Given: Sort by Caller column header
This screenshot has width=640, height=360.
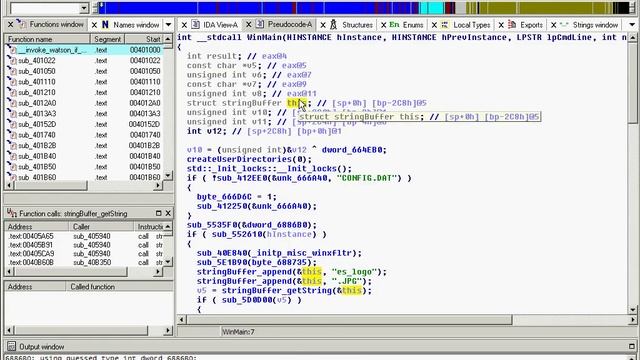Looking at the screenshot, I should click(x=101, y=227).
